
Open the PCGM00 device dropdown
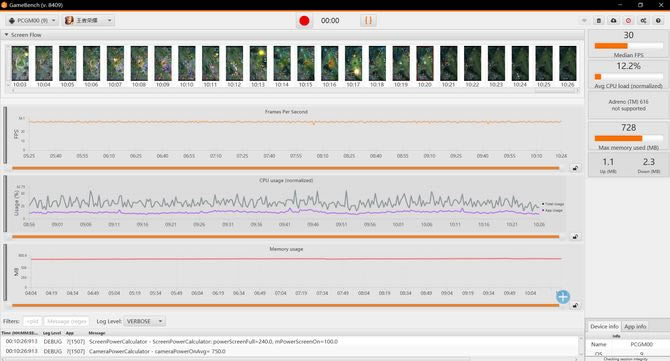click(x=32, y=21)
